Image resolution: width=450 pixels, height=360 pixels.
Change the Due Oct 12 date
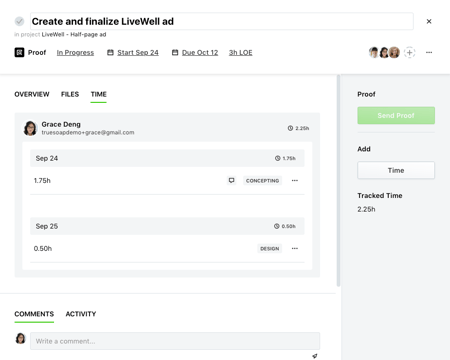(200, 52)
